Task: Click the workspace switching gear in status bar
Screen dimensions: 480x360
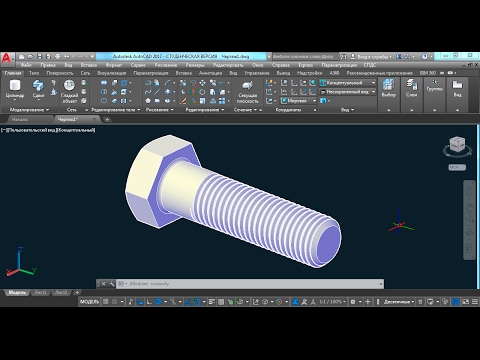Action: 353,302
